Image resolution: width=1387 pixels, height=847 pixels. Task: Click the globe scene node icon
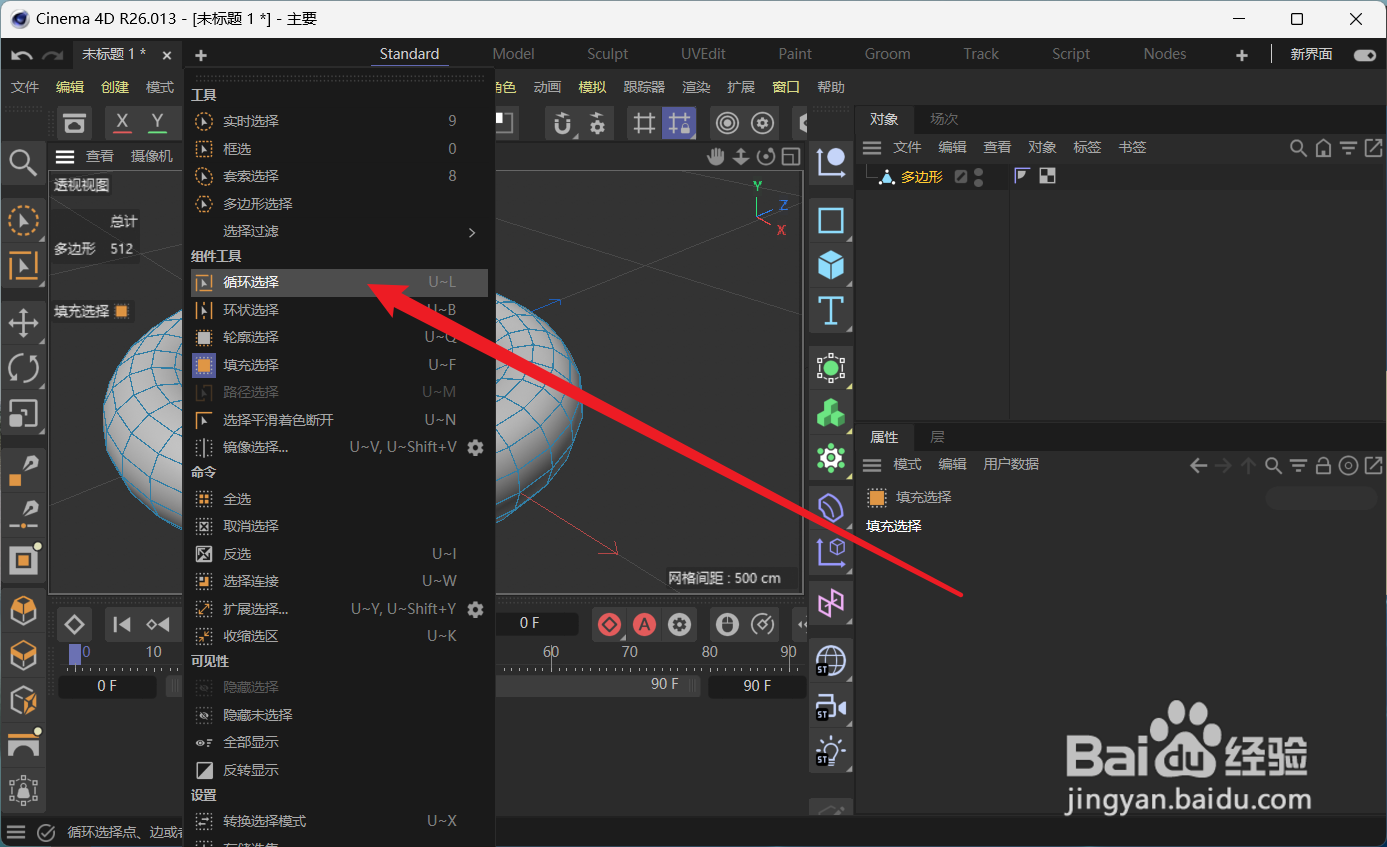pyautogui.click(x=831, y=661)
